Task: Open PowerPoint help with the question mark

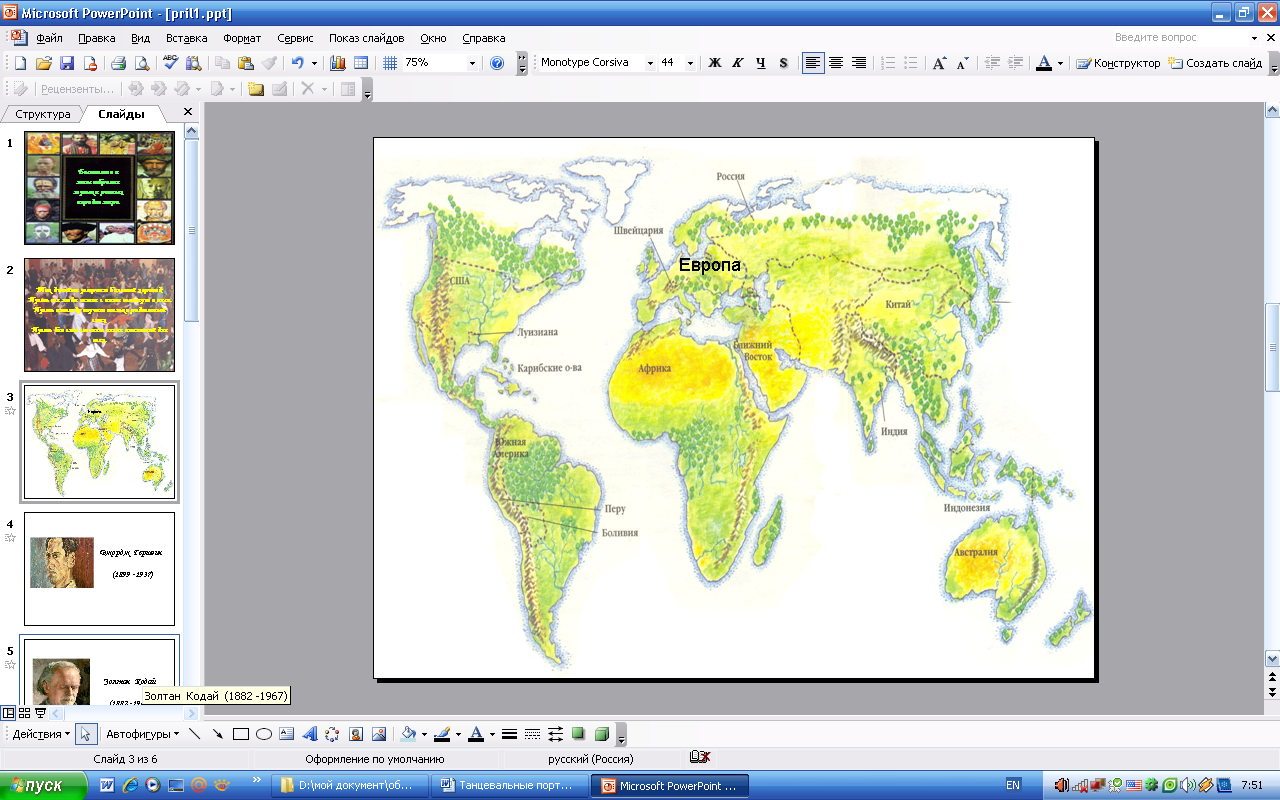Action: tap(497, 63)
